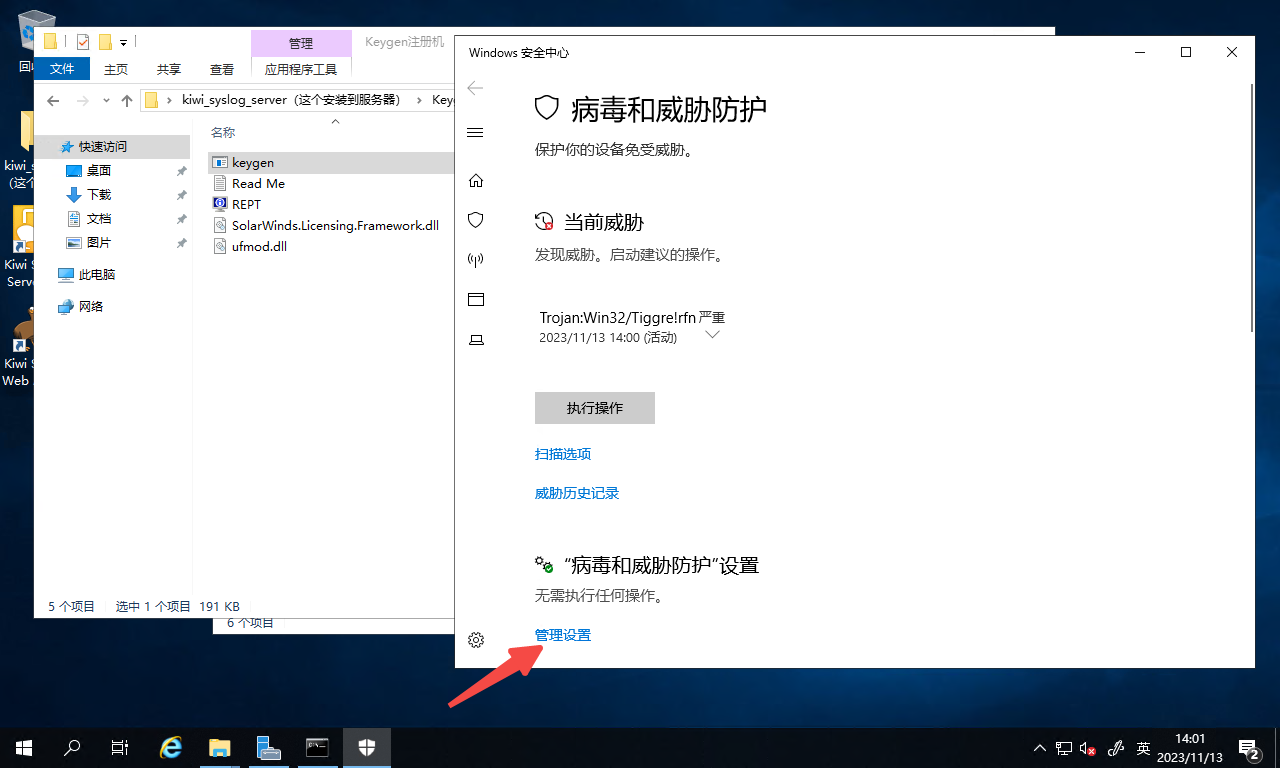Open the recent locations dropdown in Explorer
1280x768 pixels.
point(106,100)
